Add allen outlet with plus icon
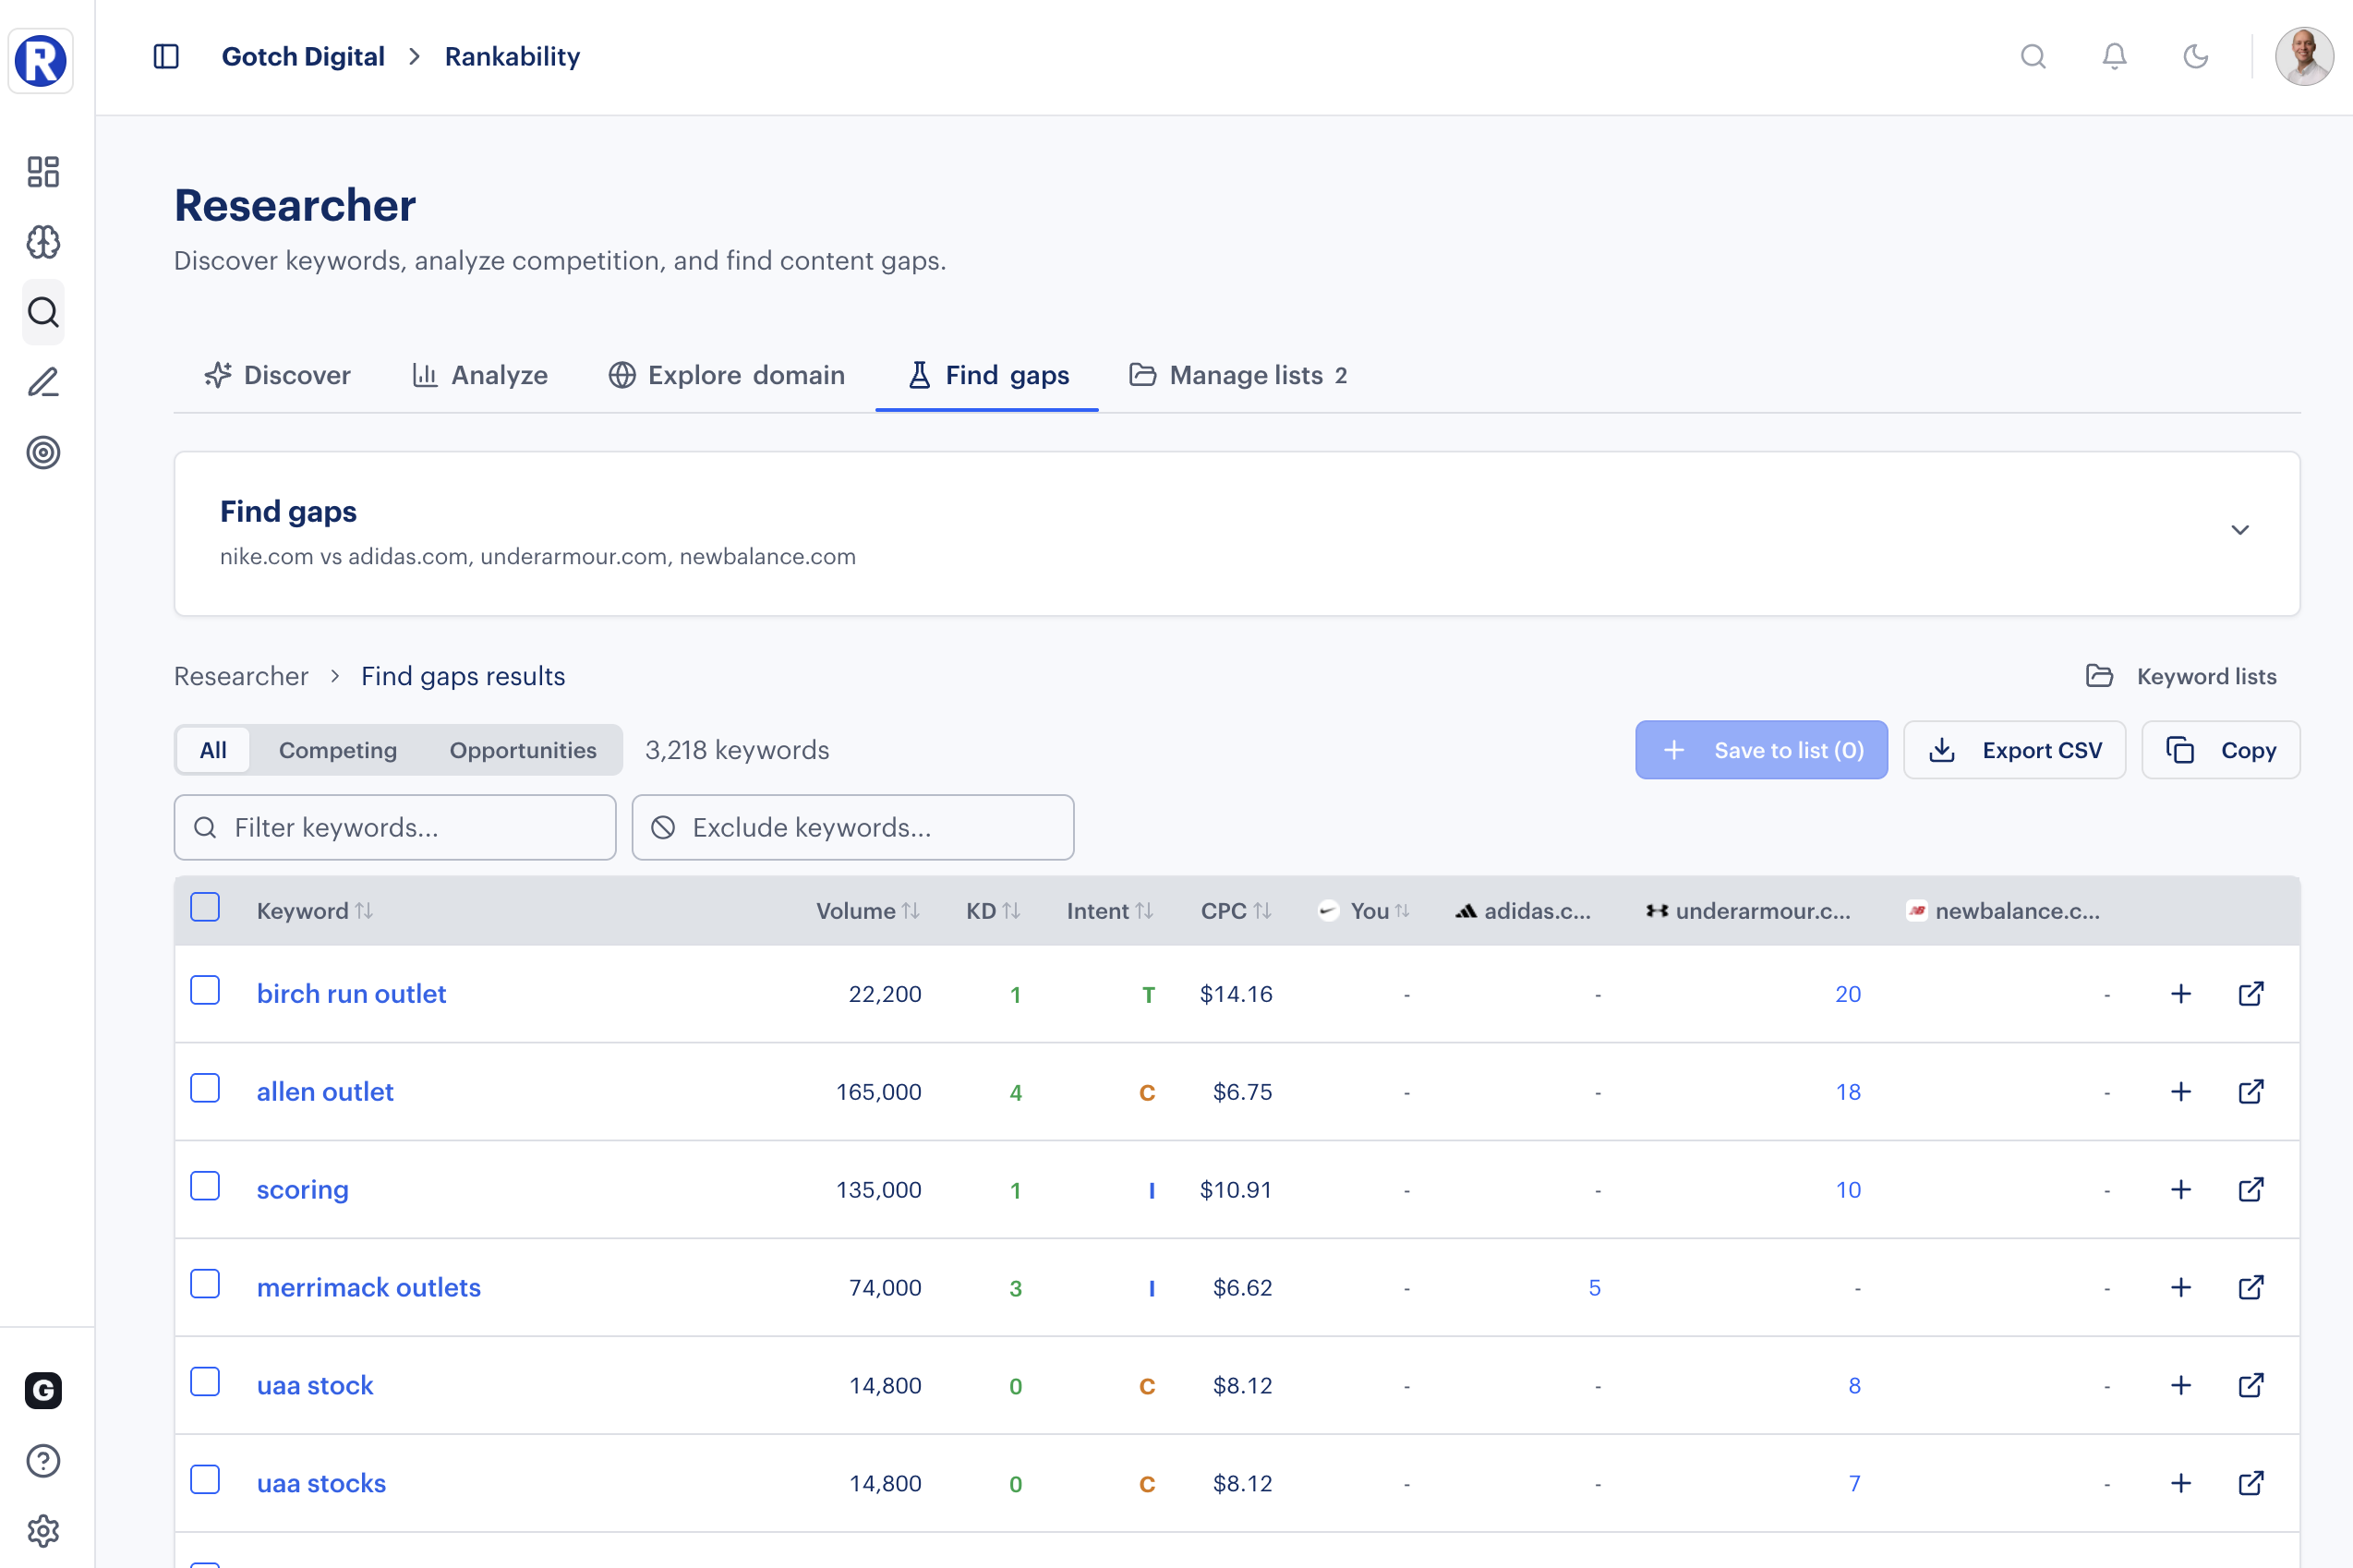Screen dimensions: 2353x1568 [2181, 1092]
